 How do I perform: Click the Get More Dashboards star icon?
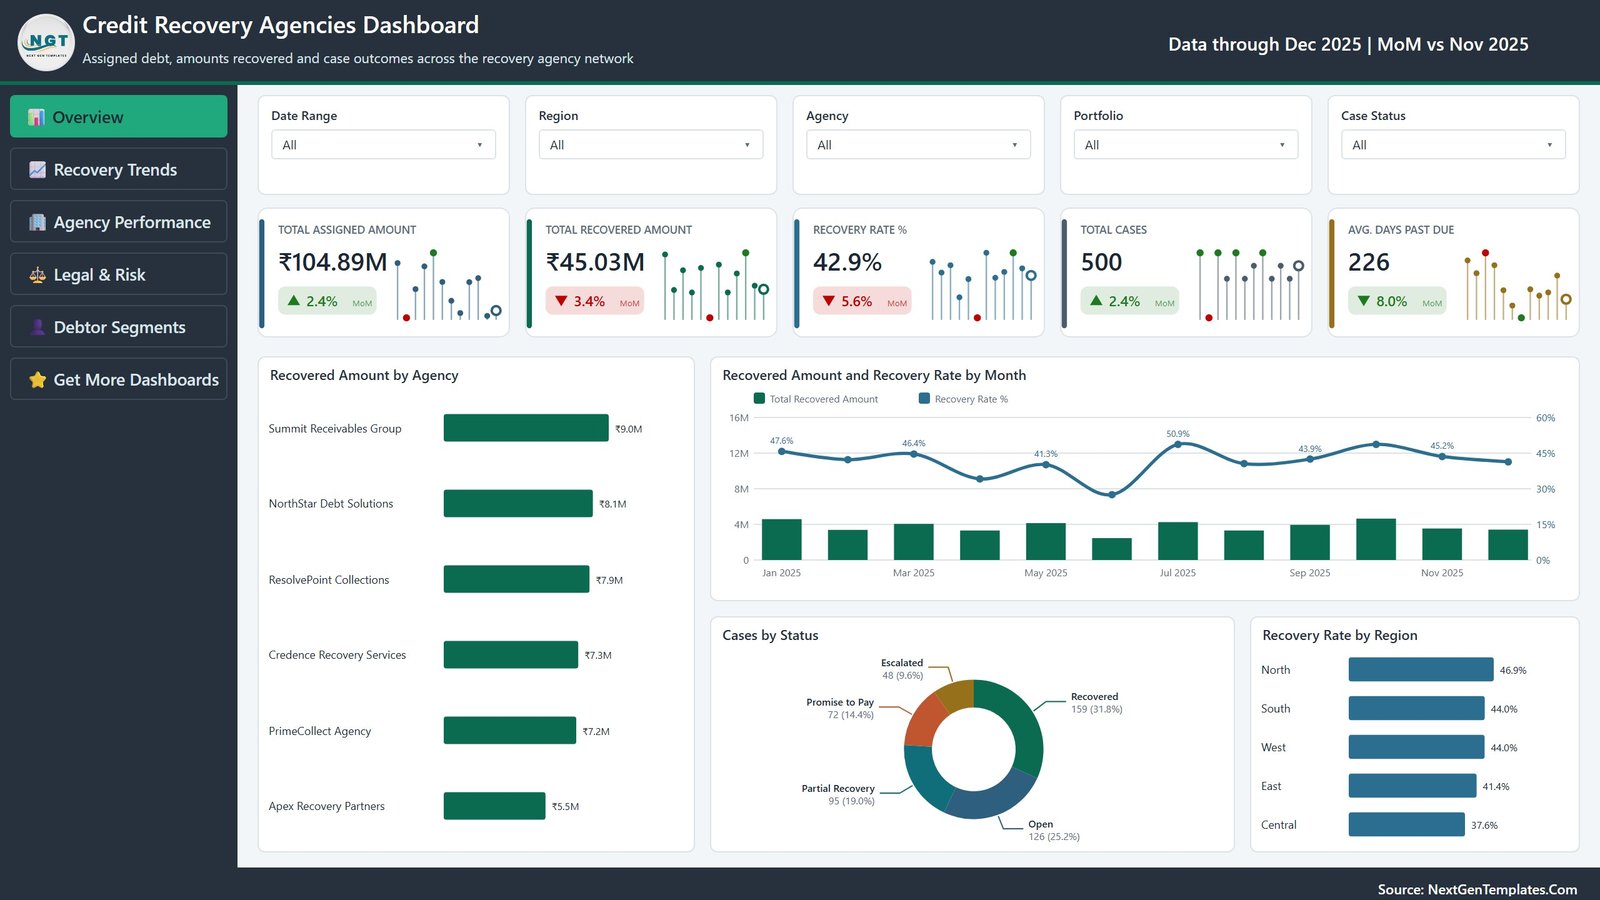tap(37, 380)
